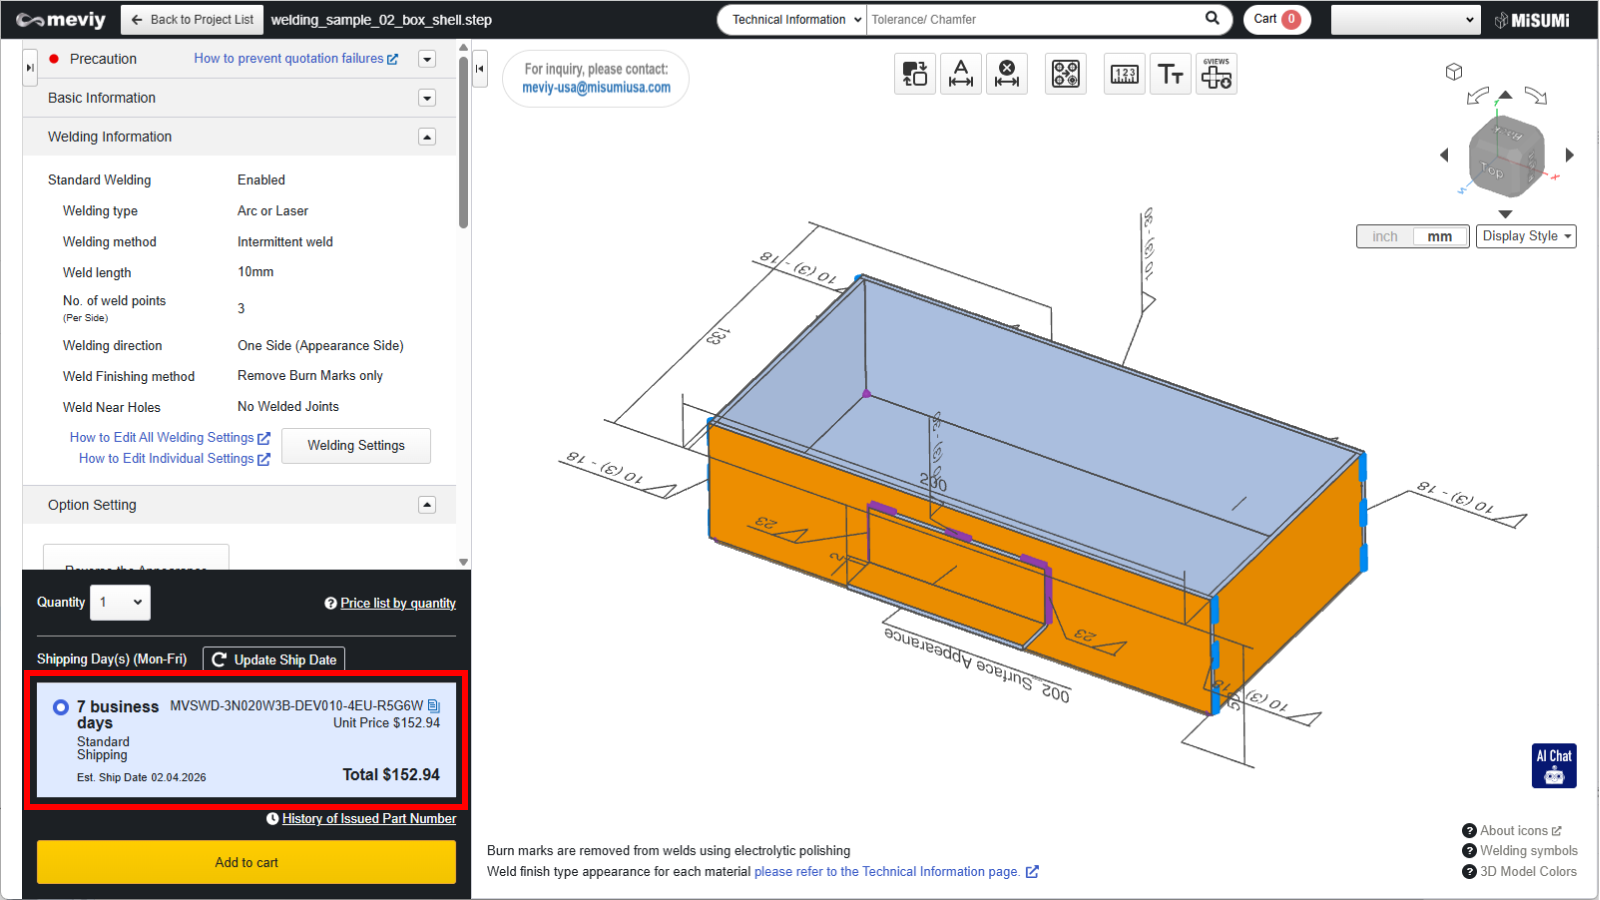The image size is (1600, 900).
Task: Click the Tolerance/Chamfer search field
Action: 1030,19
